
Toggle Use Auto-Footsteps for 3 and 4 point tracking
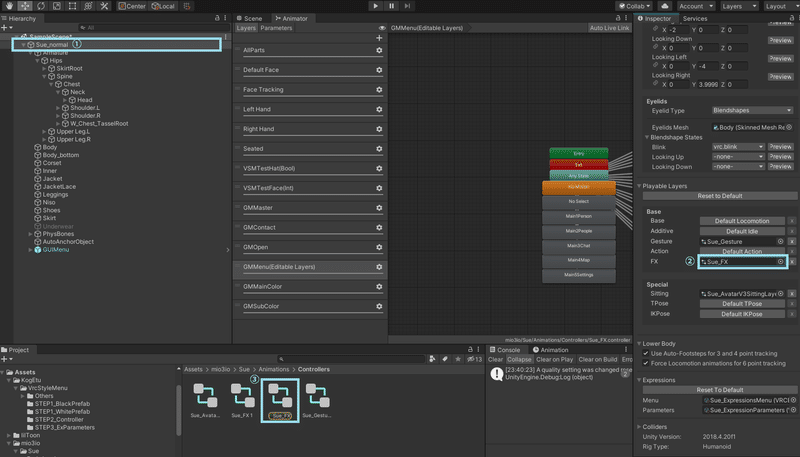coord(645,353)
